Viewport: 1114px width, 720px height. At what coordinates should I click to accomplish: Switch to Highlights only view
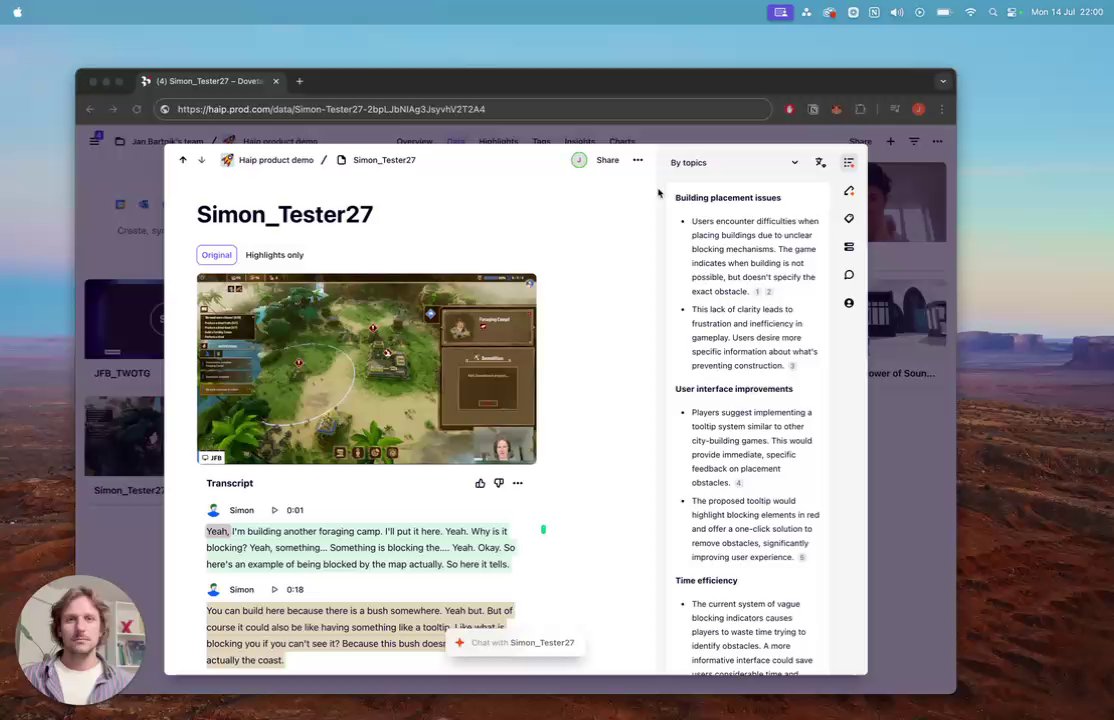(274, 255)
